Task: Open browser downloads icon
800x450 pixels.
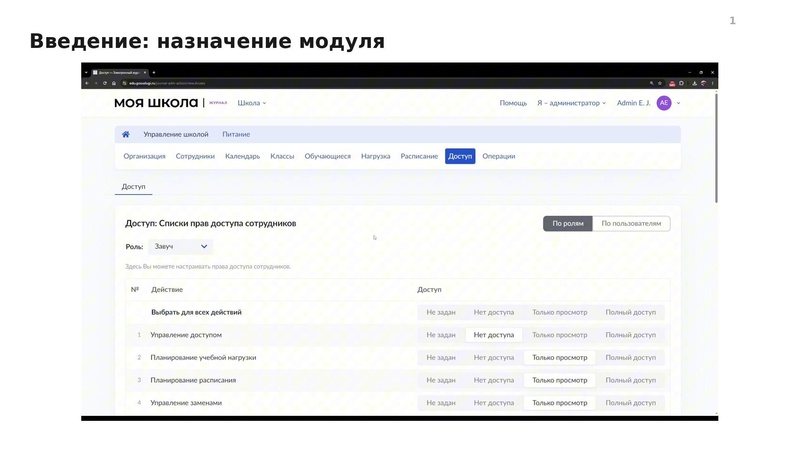Action: point(694,83)
